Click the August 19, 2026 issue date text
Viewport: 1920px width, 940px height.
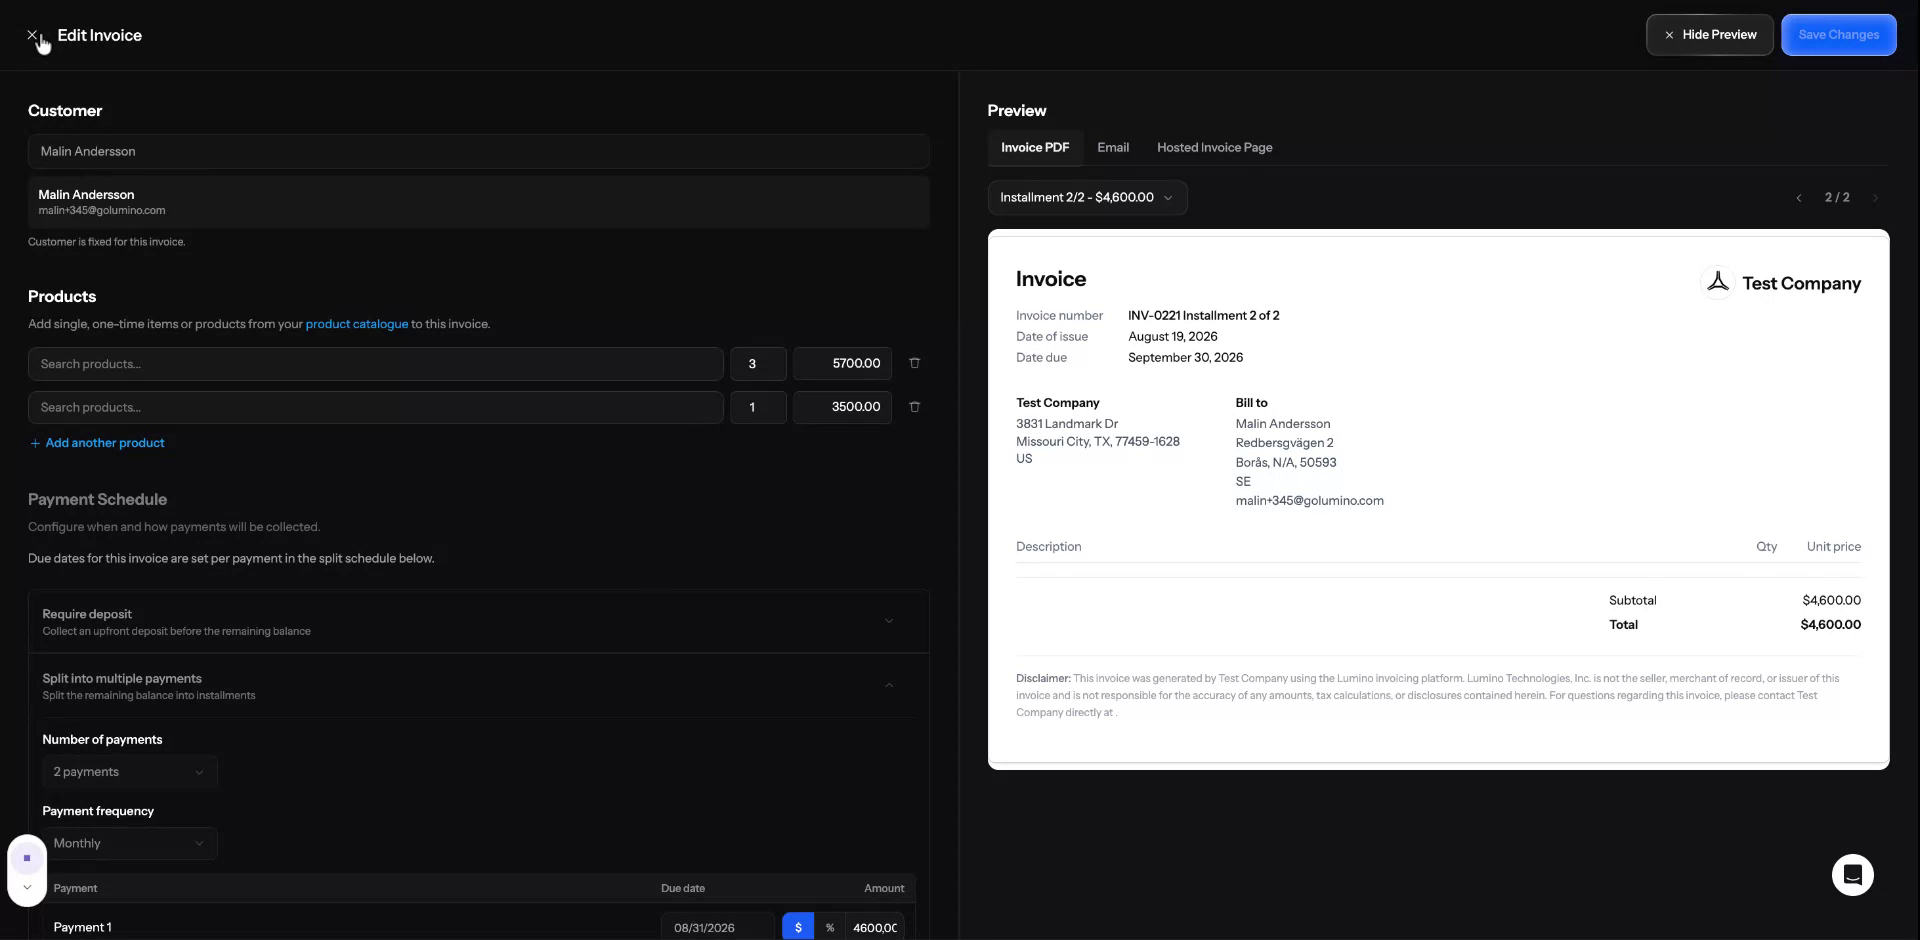(x=1172, y=337)
